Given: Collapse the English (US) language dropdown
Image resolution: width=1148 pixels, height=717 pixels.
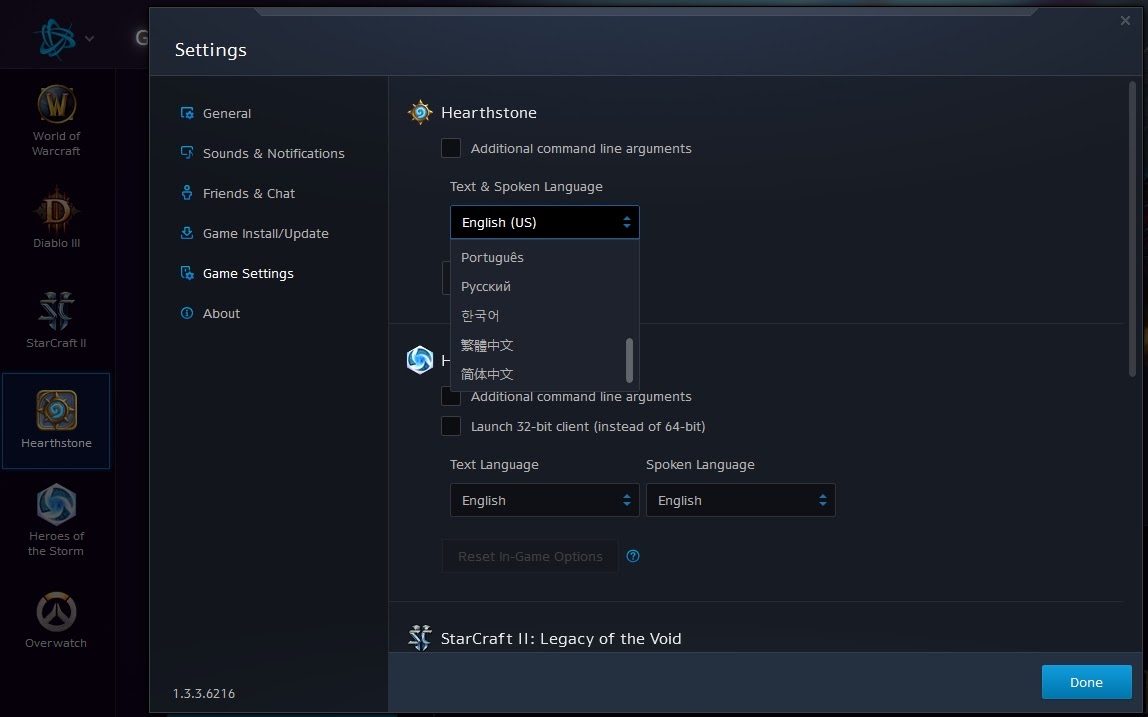Looking at the screenshot, I should point(545,222).
